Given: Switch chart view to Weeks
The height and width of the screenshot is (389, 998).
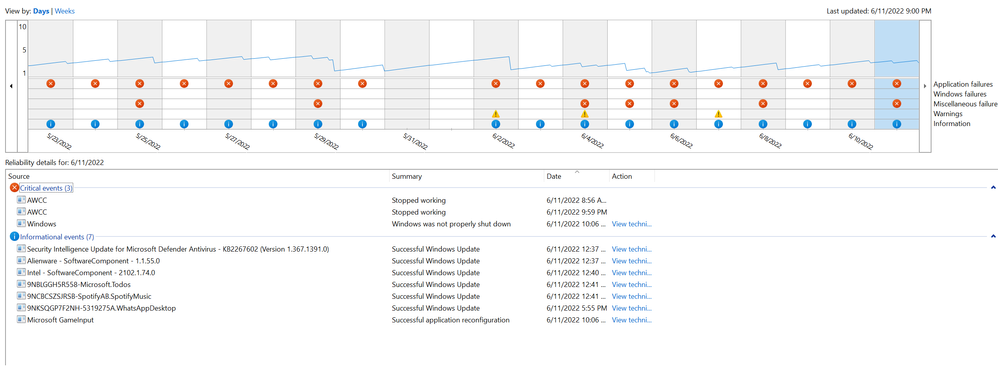Looking at the screenshot, I should pyautogui.click(x=64, y=11).
